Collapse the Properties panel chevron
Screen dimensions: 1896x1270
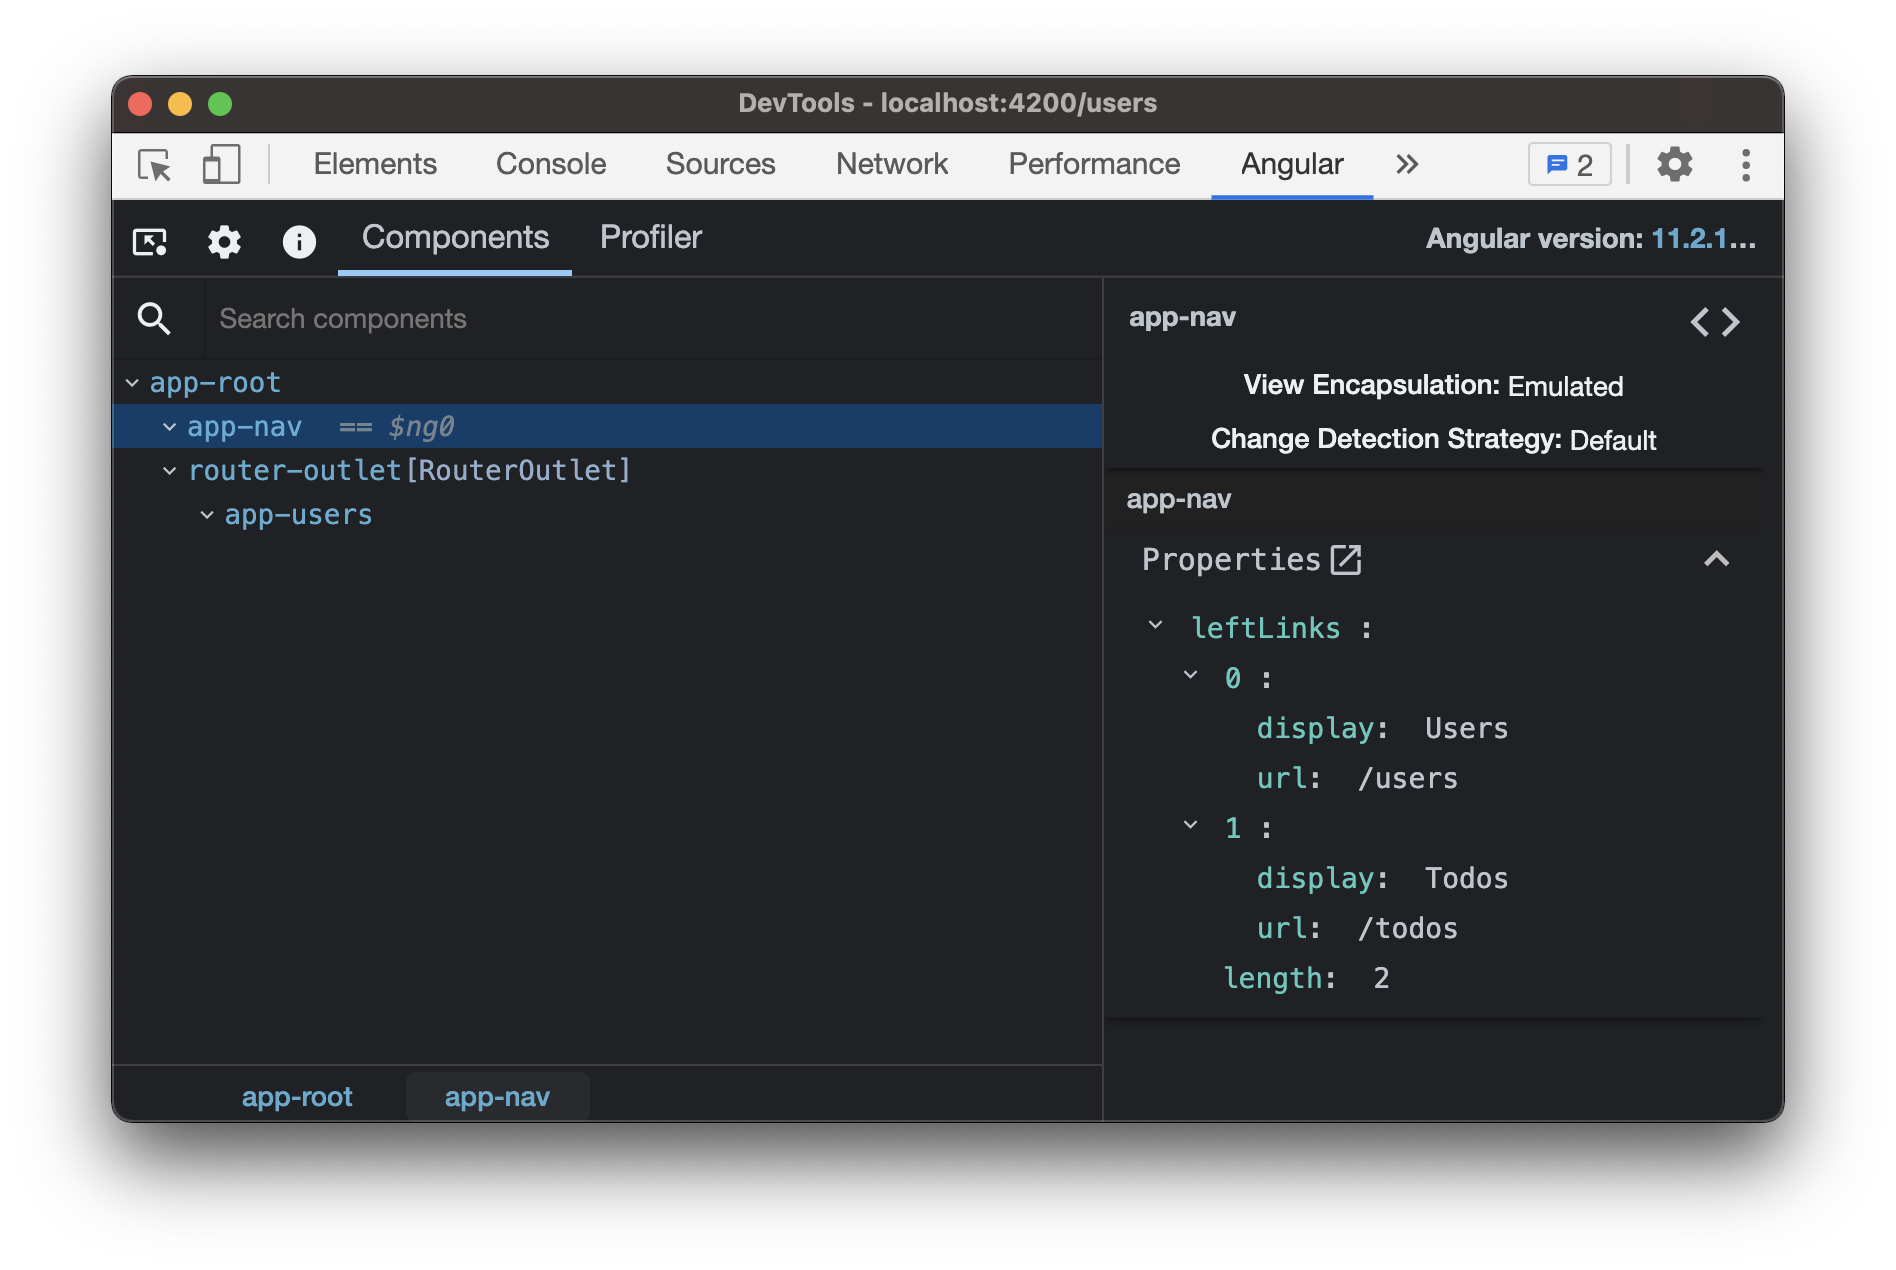[1716, 559]
